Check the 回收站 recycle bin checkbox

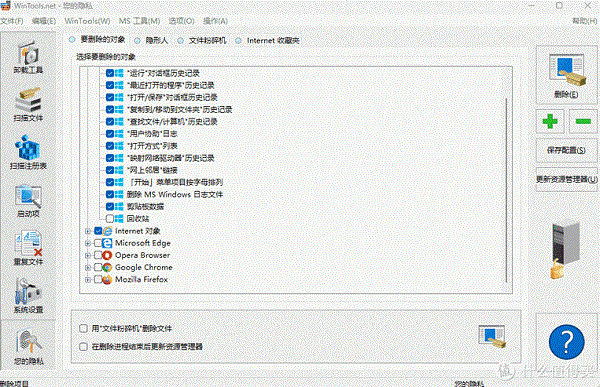click(110, 219)
